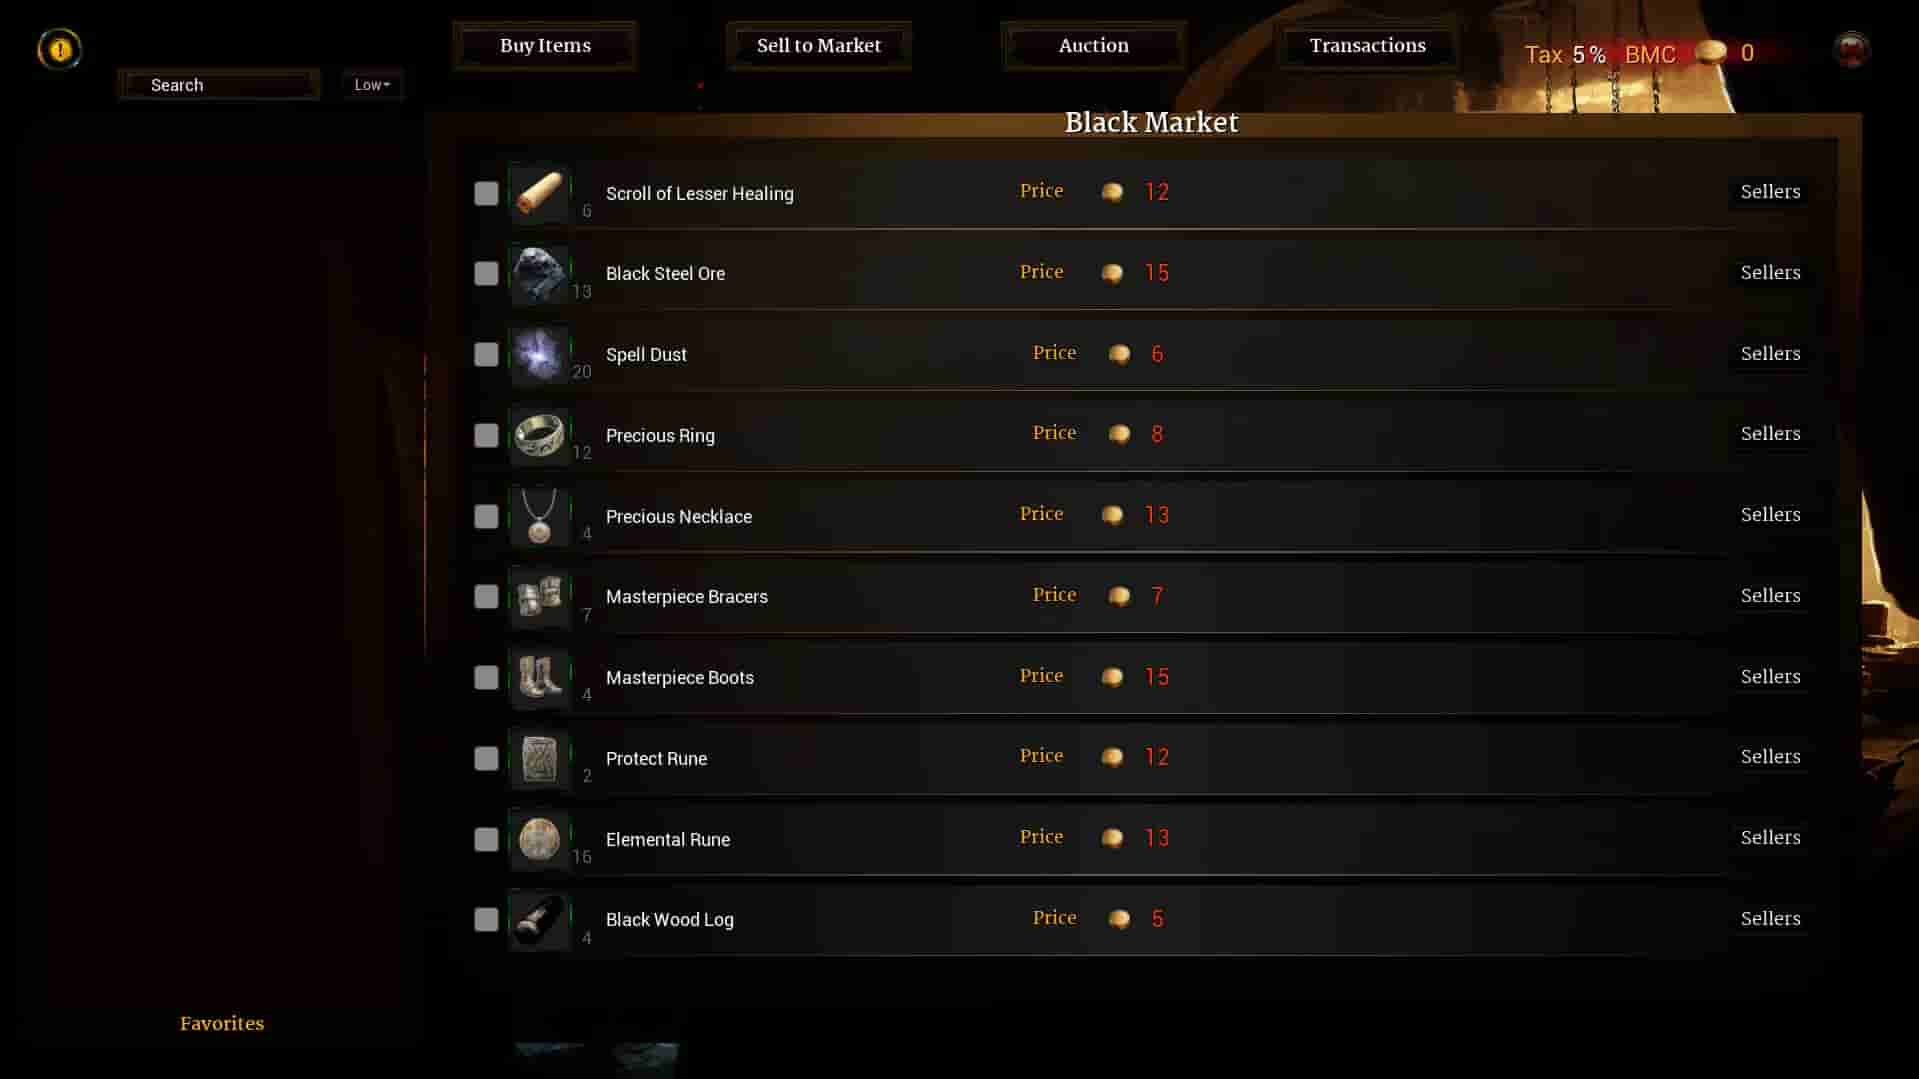
Task: Click the yellow exclamation alert icon
Action: 59,49
